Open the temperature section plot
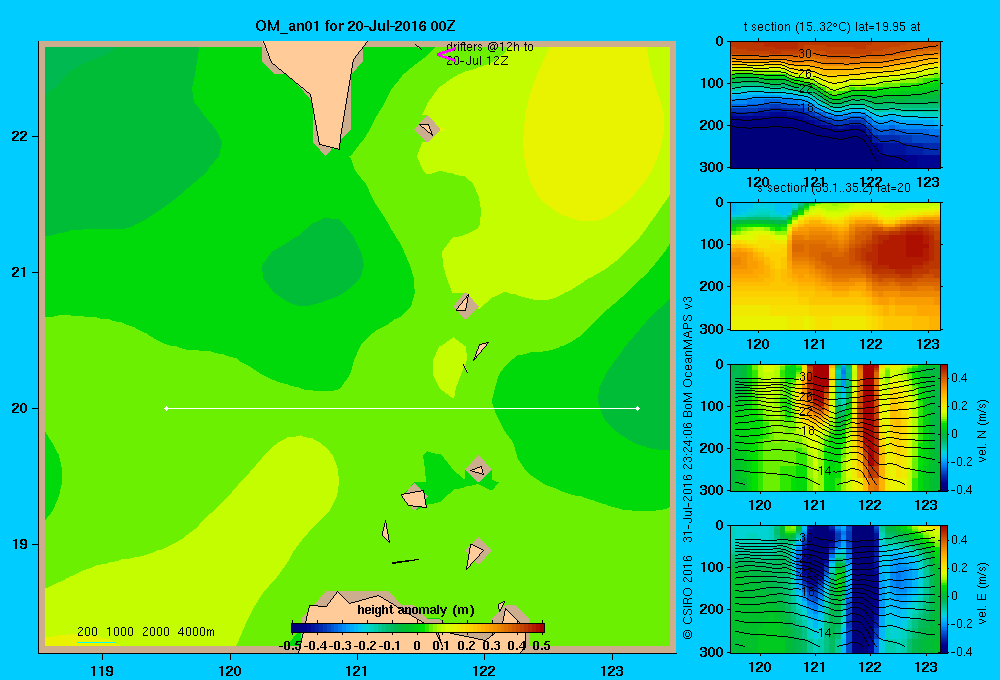Screen dimensions: 1000x680 coord(835,104)
